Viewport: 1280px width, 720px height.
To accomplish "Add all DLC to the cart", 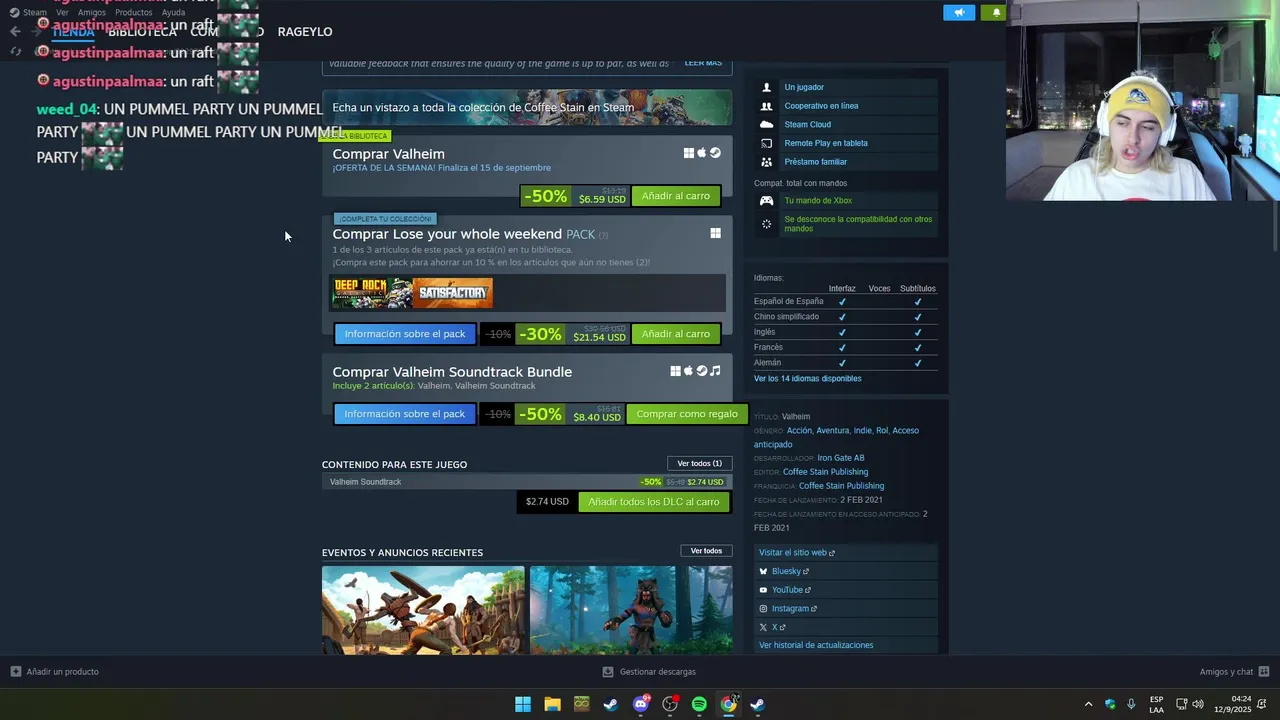I will [x=654, y=502].
